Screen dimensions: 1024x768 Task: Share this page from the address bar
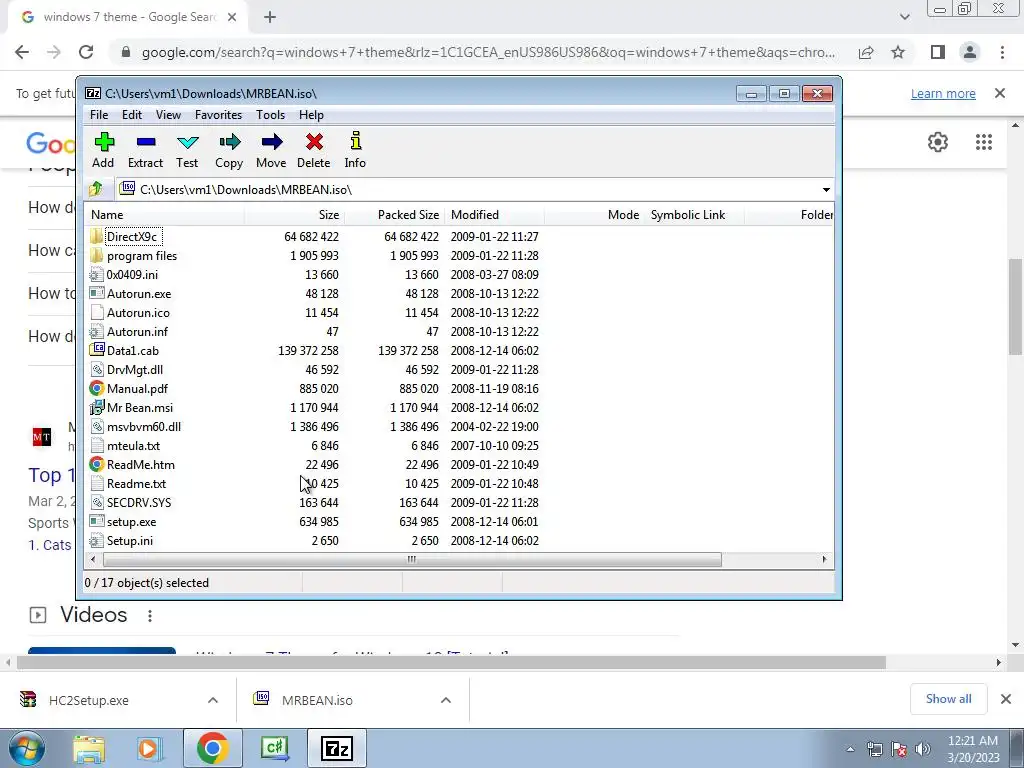[x=866, y=52]
